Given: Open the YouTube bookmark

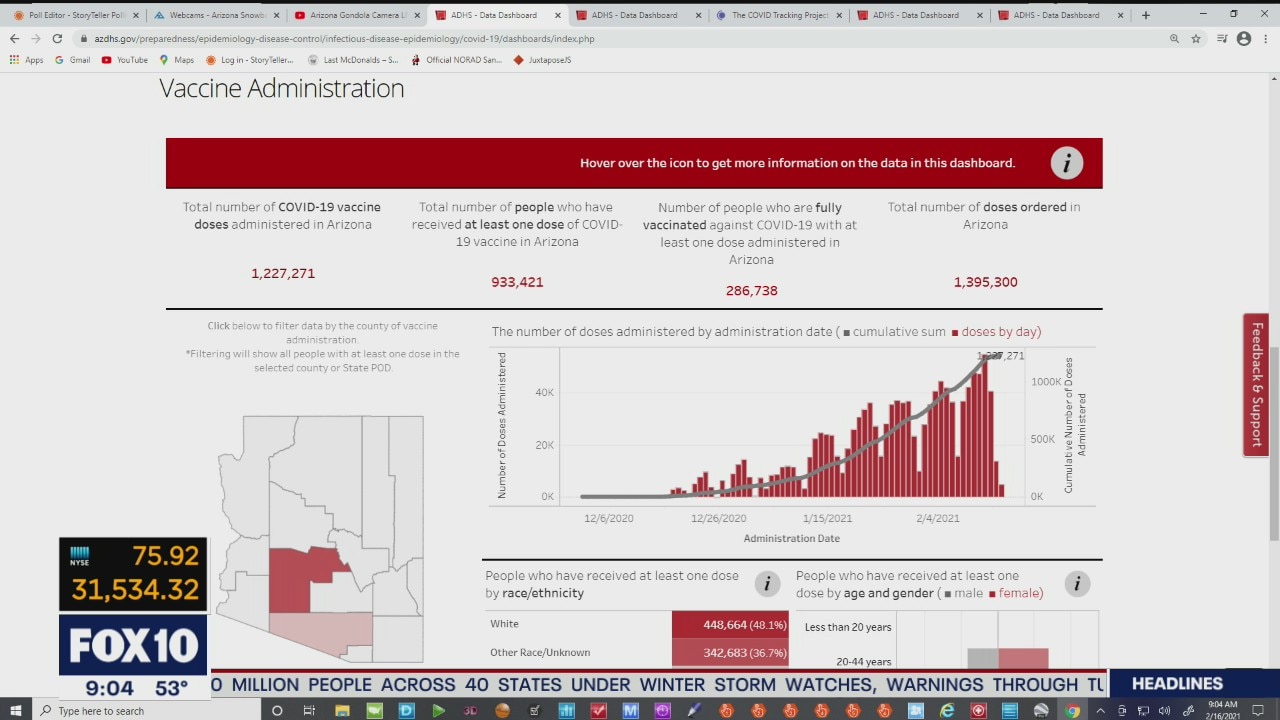Looking at the screenshot, I should [124, 60].
